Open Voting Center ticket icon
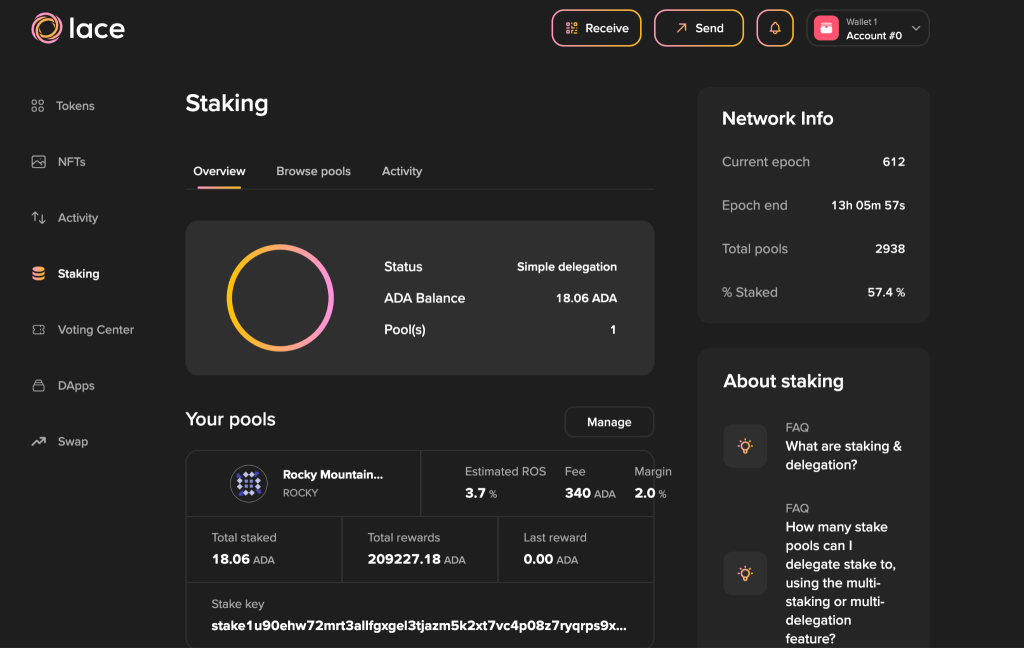 38,330
